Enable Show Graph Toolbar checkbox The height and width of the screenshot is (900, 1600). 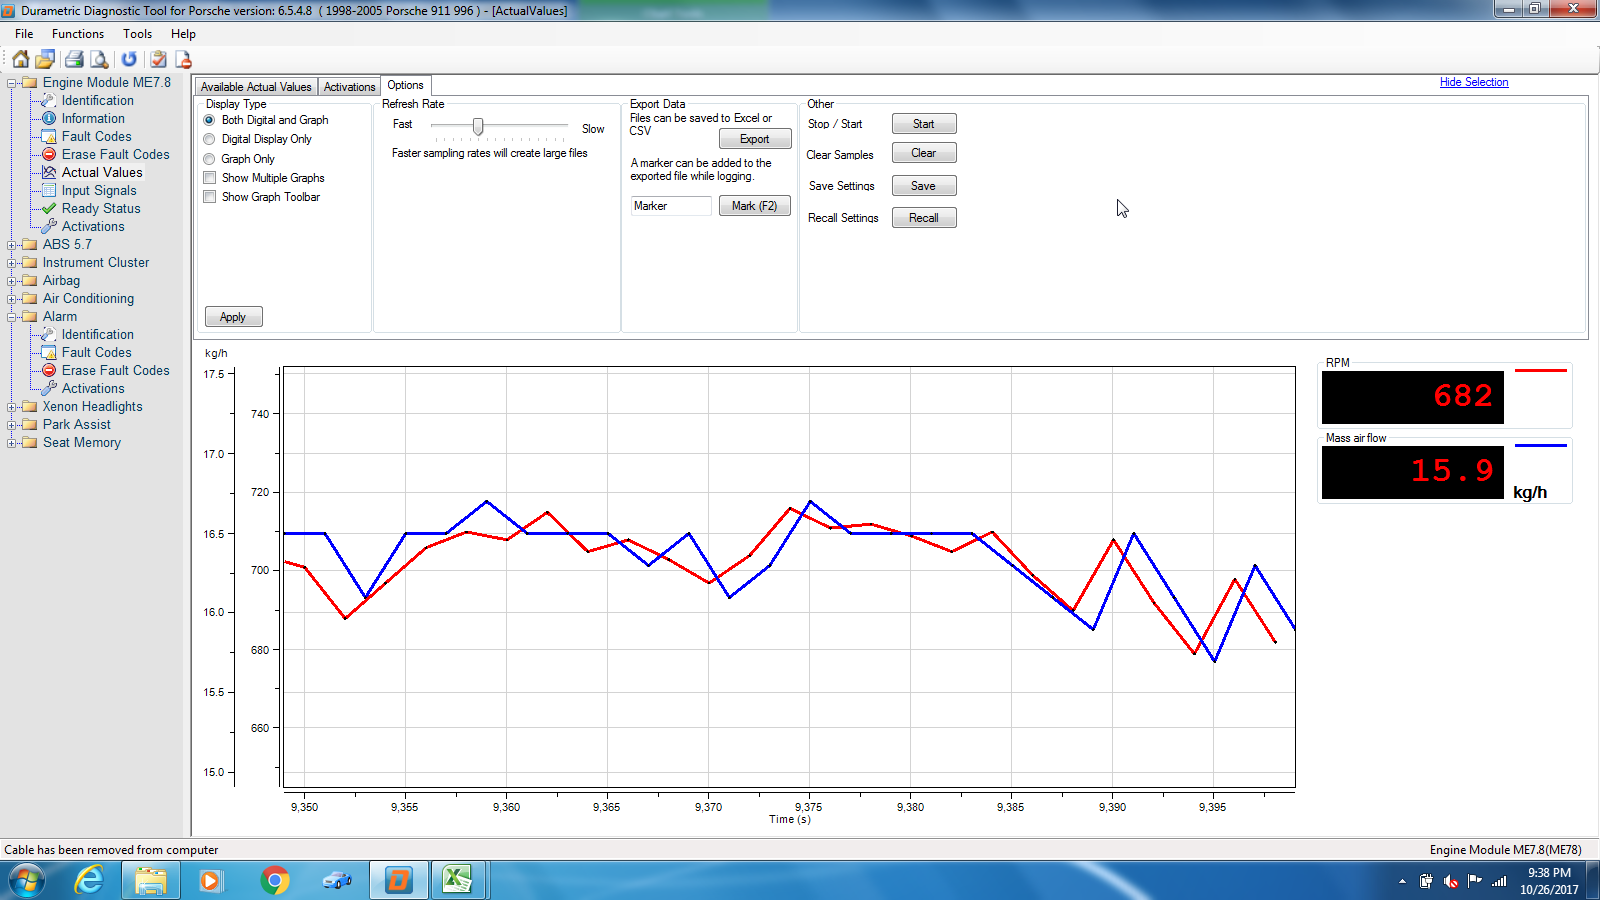(209, 197)
